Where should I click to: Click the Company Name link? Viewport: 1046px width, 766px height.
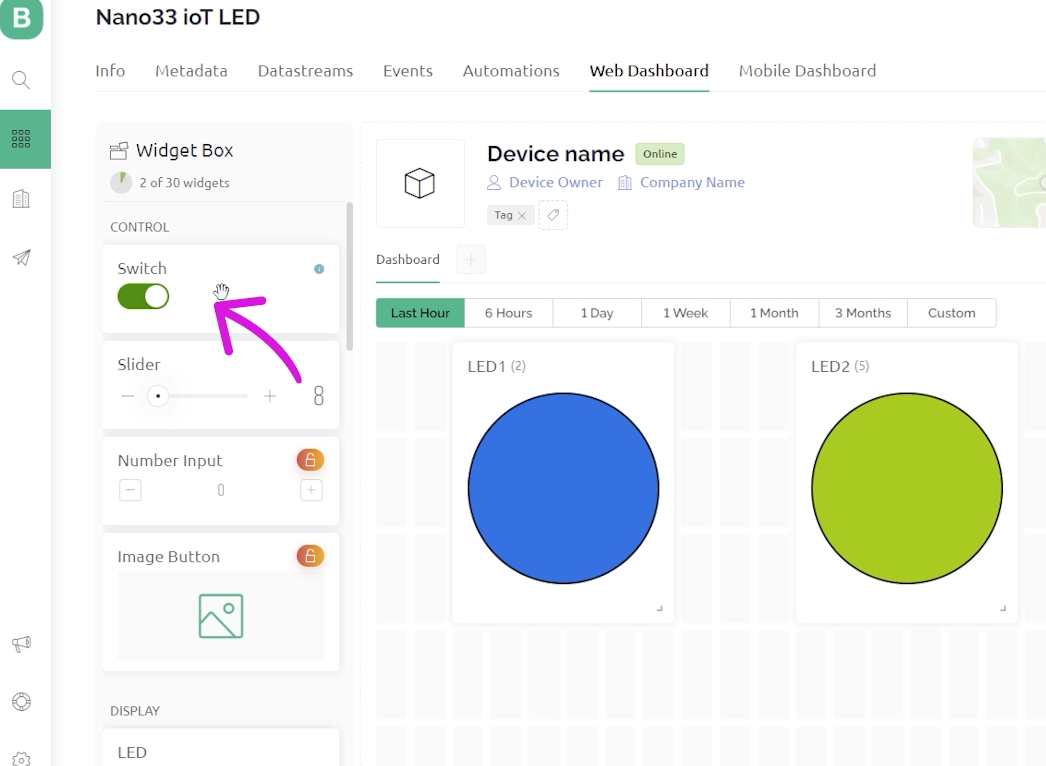coord(692,182)
